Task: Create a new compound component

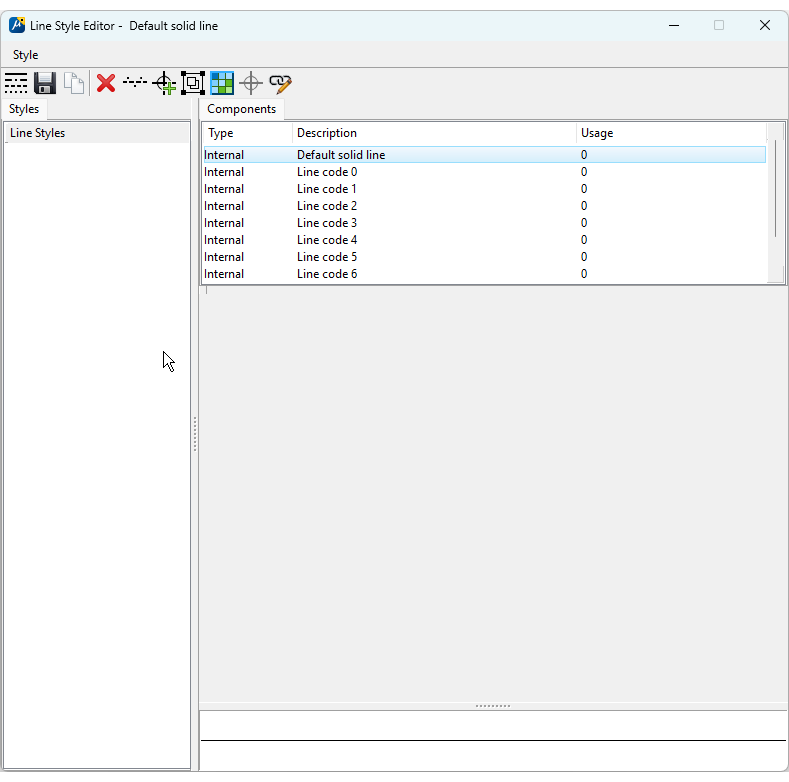Action: [193, 83]
